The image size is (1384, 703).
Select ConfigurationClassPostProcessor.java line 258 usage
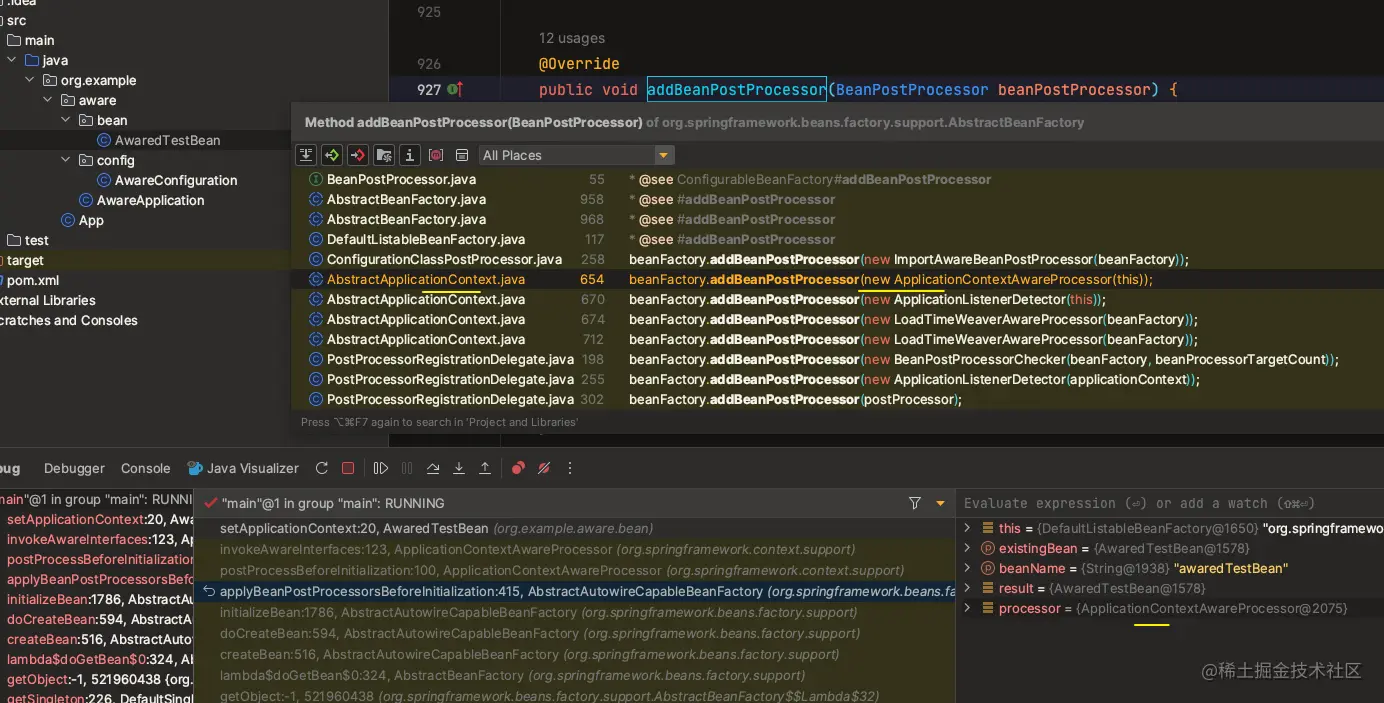[x=837, y=259]
